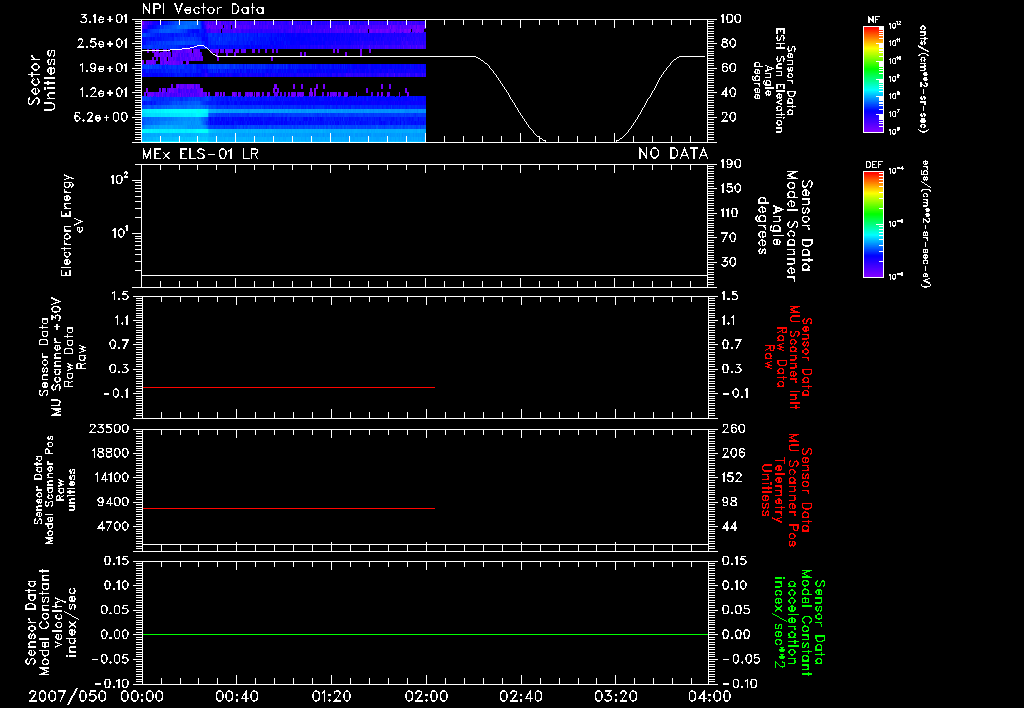The width and height of the screenshot is (1024, 708).
Task: Click the 206 telemetry axis tick
Action: click(x=733, y=453)
